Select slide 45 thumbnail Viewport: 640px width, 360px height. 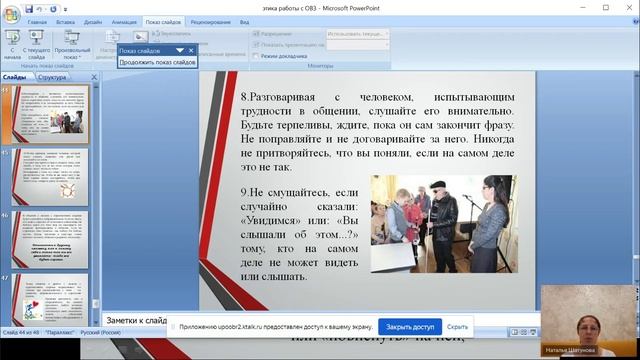pyautogui.click(x=50, y=177)
